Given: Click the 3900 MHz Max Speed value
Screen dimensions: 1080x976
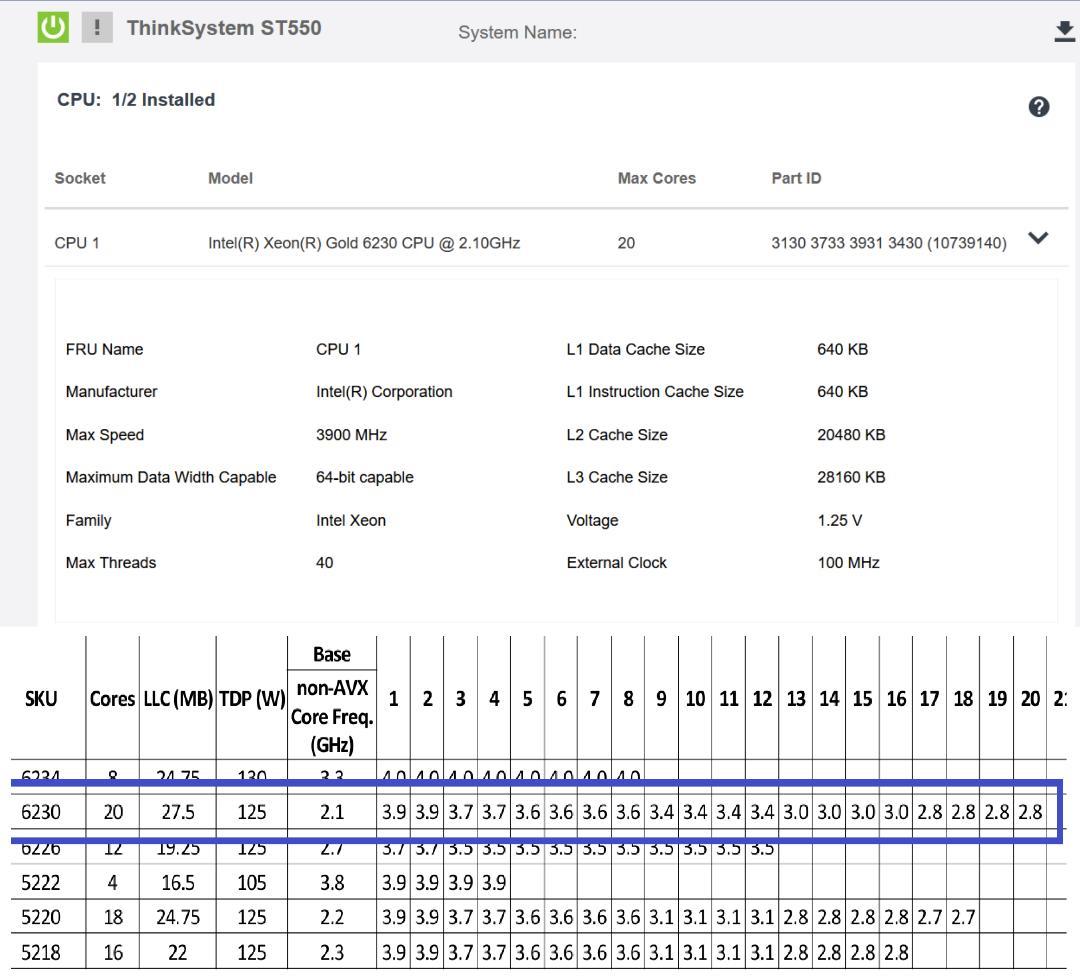Looking at the screenshot, I should [351, 435].
